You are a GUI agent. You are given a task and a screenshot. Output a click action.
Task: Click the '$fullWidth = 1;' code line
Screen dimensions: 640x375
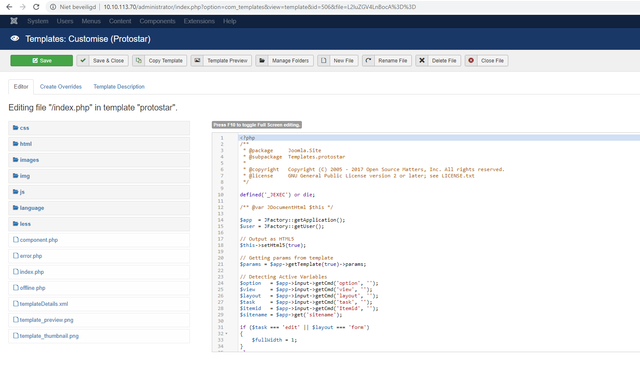[274, 339]
